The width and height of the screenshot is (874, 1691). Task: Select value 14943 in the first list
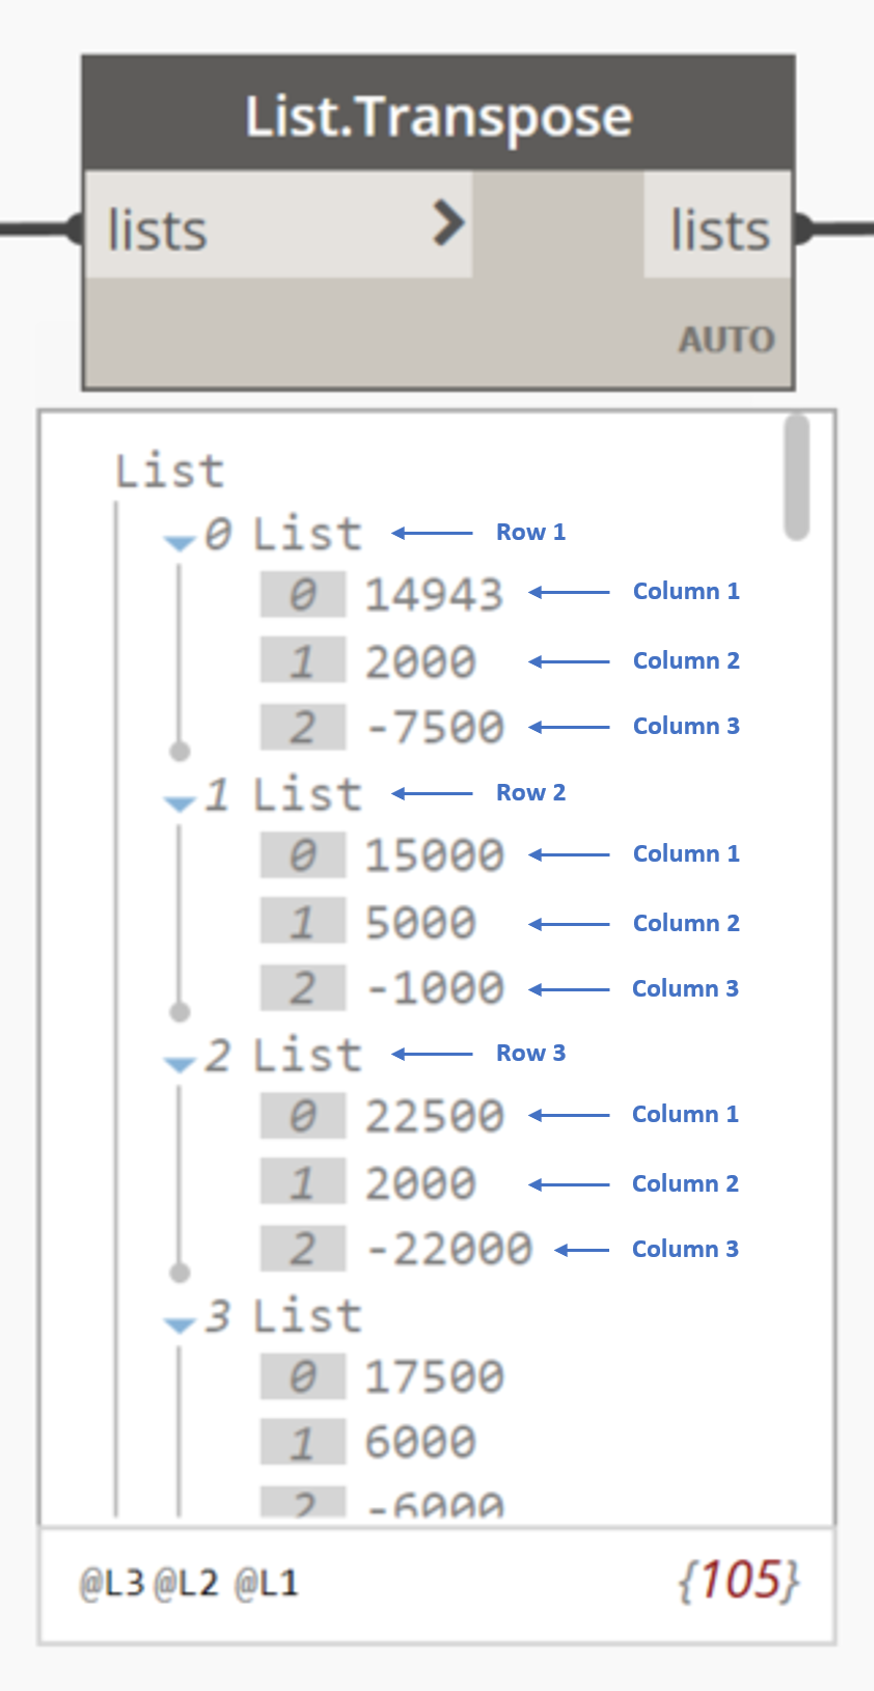(434, 595)
